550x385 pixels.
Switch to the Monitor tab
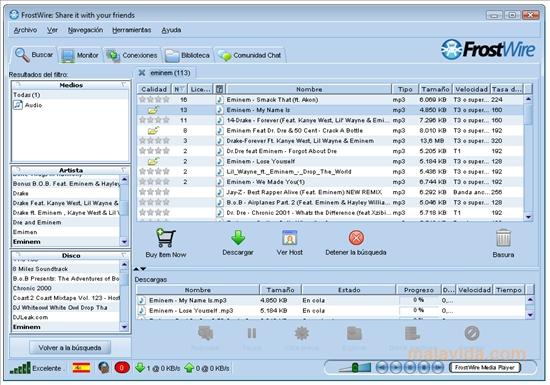pos(80,55)
